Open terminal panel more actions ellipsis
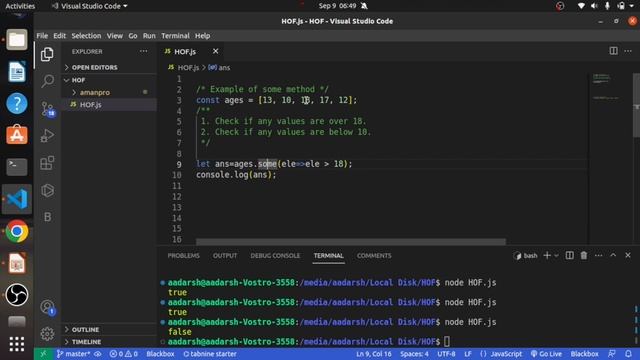The width and height of the screenshot is (640, 360). (x=598, y=256)
